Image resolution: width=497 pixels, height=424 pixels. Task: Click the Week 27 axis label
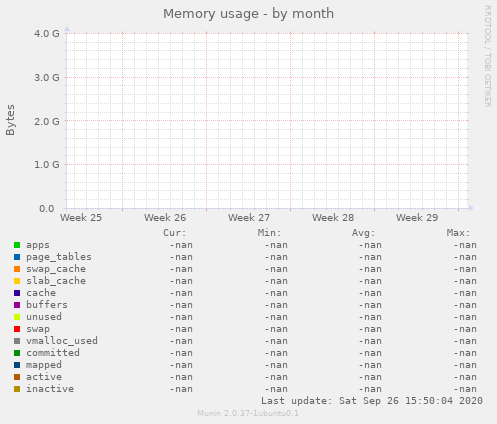[x=249, y=218]
